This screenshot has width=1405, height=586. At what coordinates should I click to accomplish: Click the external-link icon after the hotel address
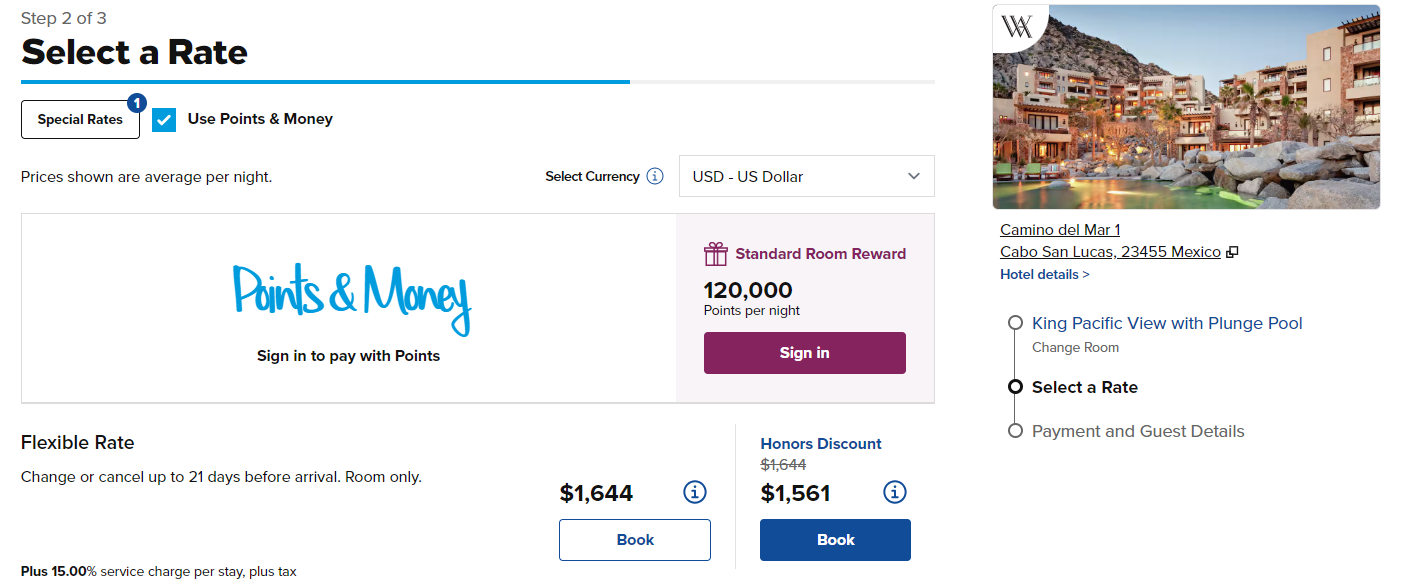(1232, 251)
